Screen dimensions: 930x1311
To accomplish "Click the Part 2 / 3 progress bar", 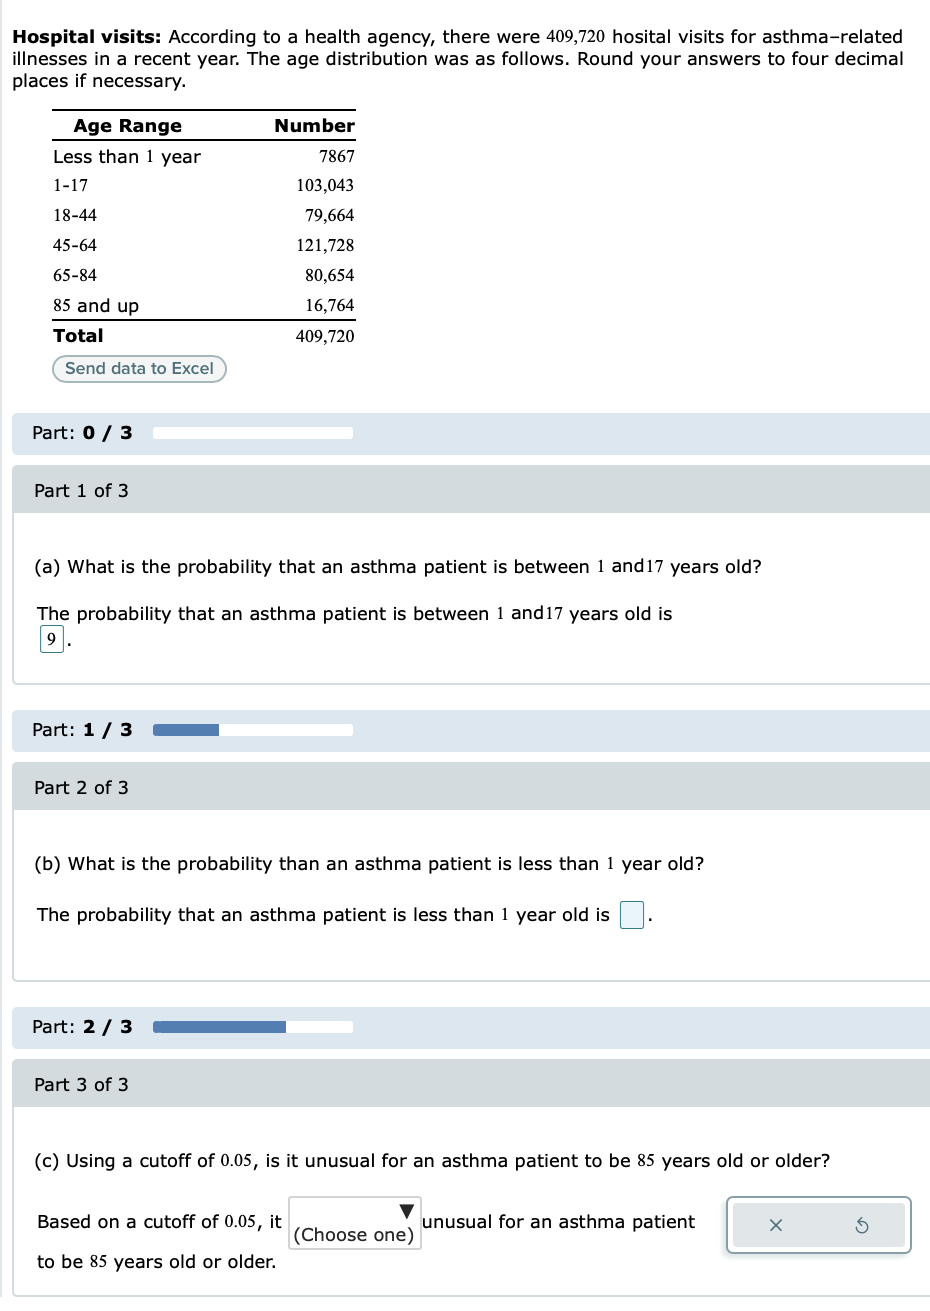I will (253, 1027).
